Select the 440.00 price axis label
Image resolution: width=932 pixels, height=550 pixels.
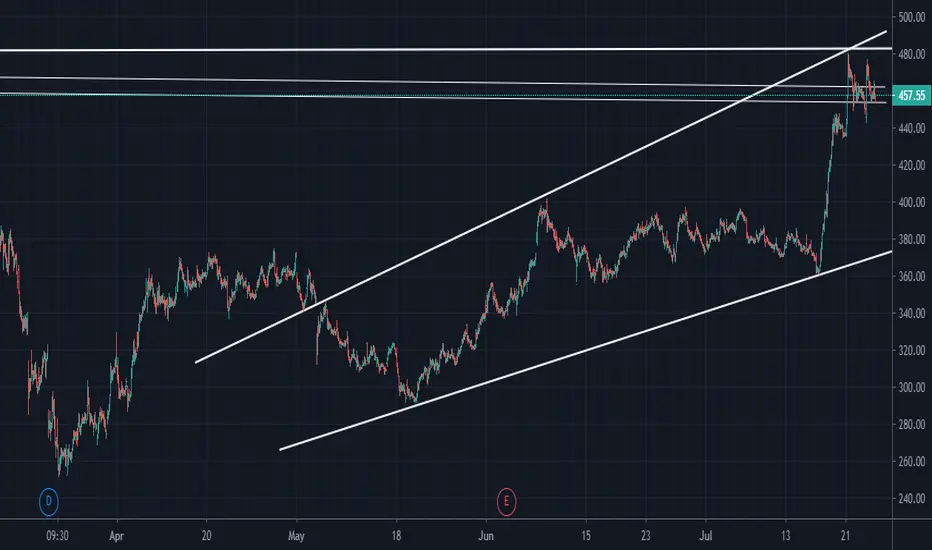(x=912, y=128)
